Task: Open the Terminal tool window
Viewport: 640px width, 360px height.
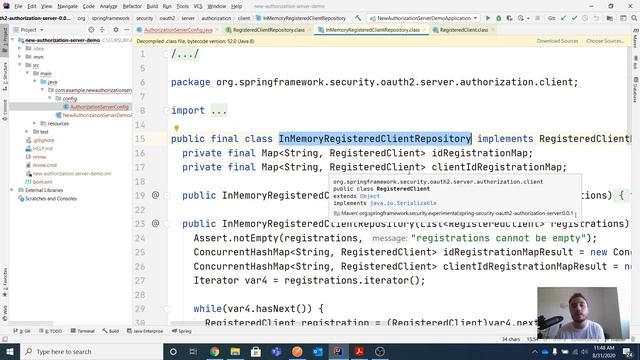Action: click(x=83, y=331)
